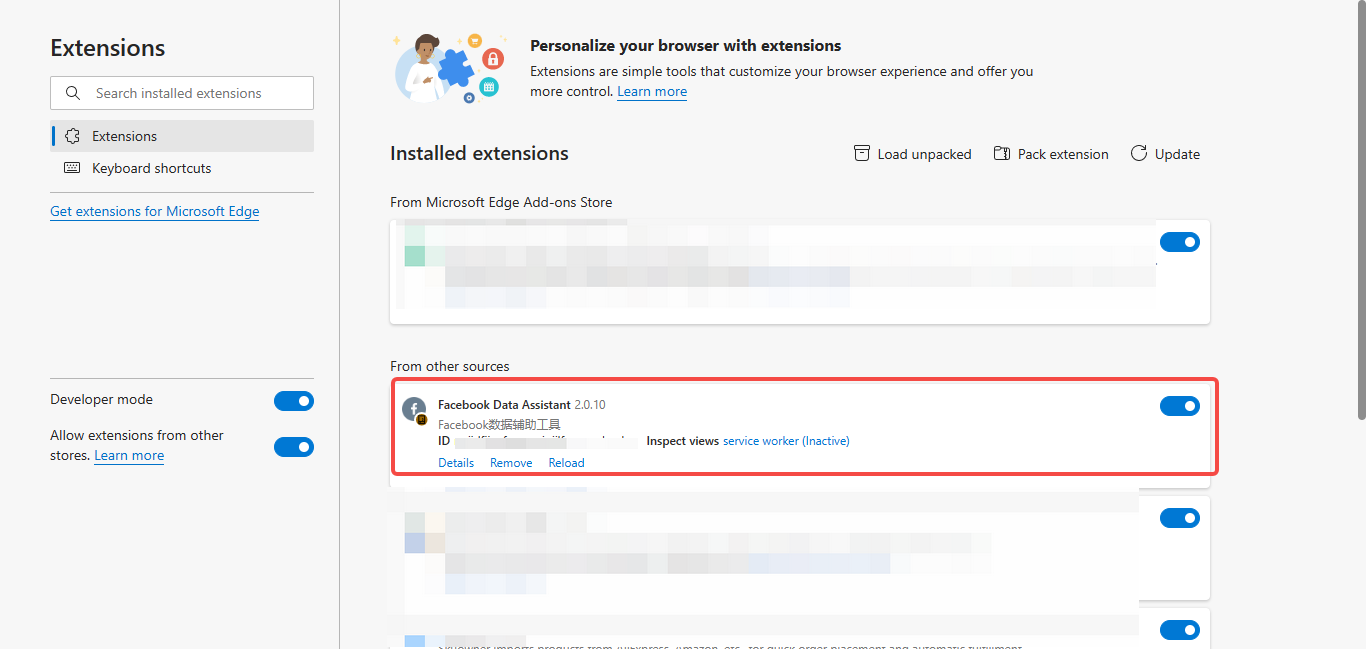The image size is (1366, 649).
Task: Click From Microsoft Edge Add-ons Store label
Action: (501, 202)
